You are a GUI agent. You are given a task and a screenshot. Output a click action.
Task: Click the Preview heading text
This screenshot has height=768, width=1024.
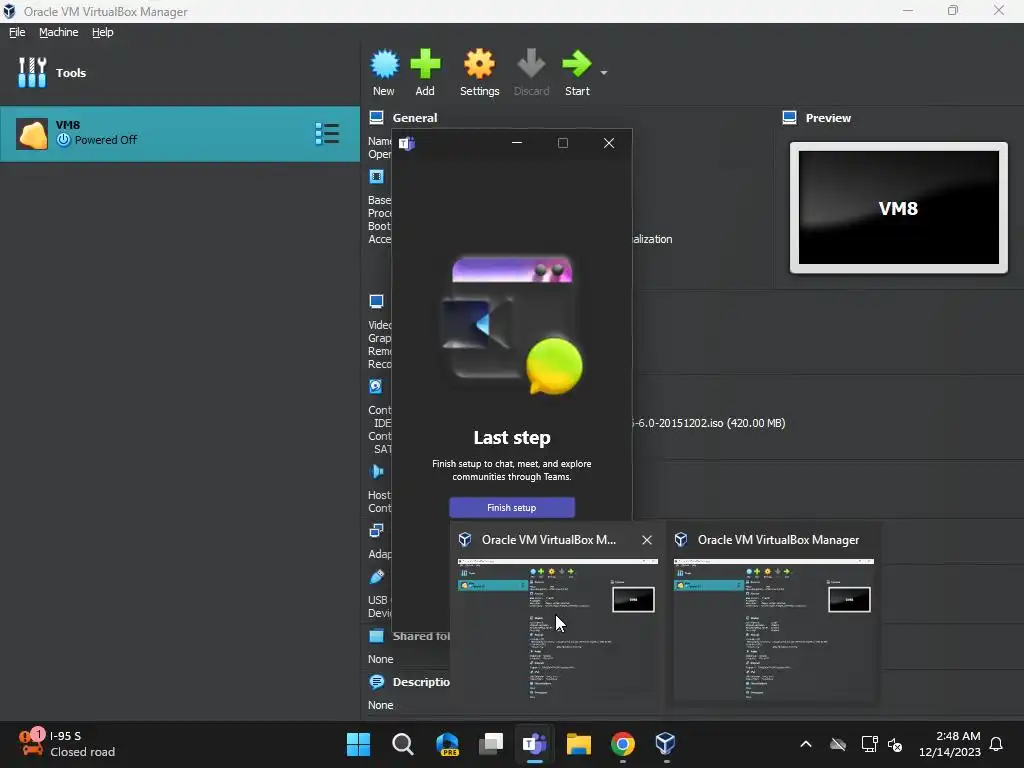828,118
